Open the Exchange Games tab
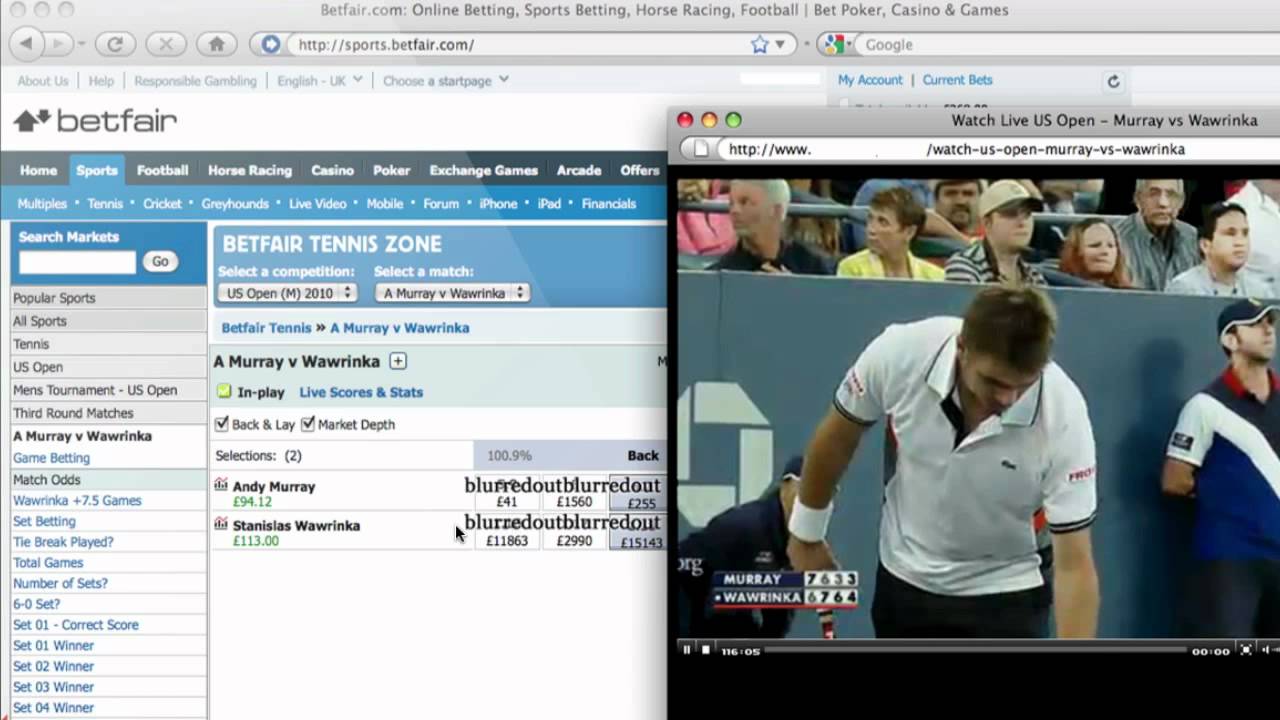The image size is (1280, 720). click(483, 170)
